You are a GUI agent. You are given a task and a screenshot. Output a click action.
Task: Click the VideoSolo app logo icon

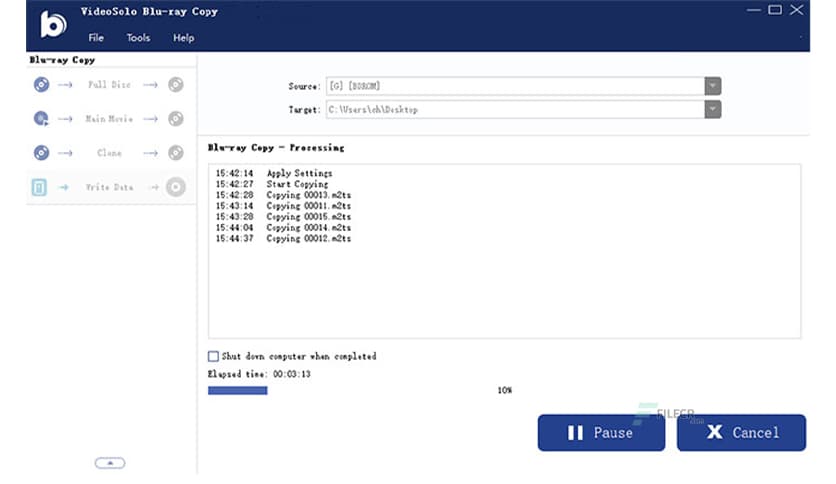[x=53, y=24]
